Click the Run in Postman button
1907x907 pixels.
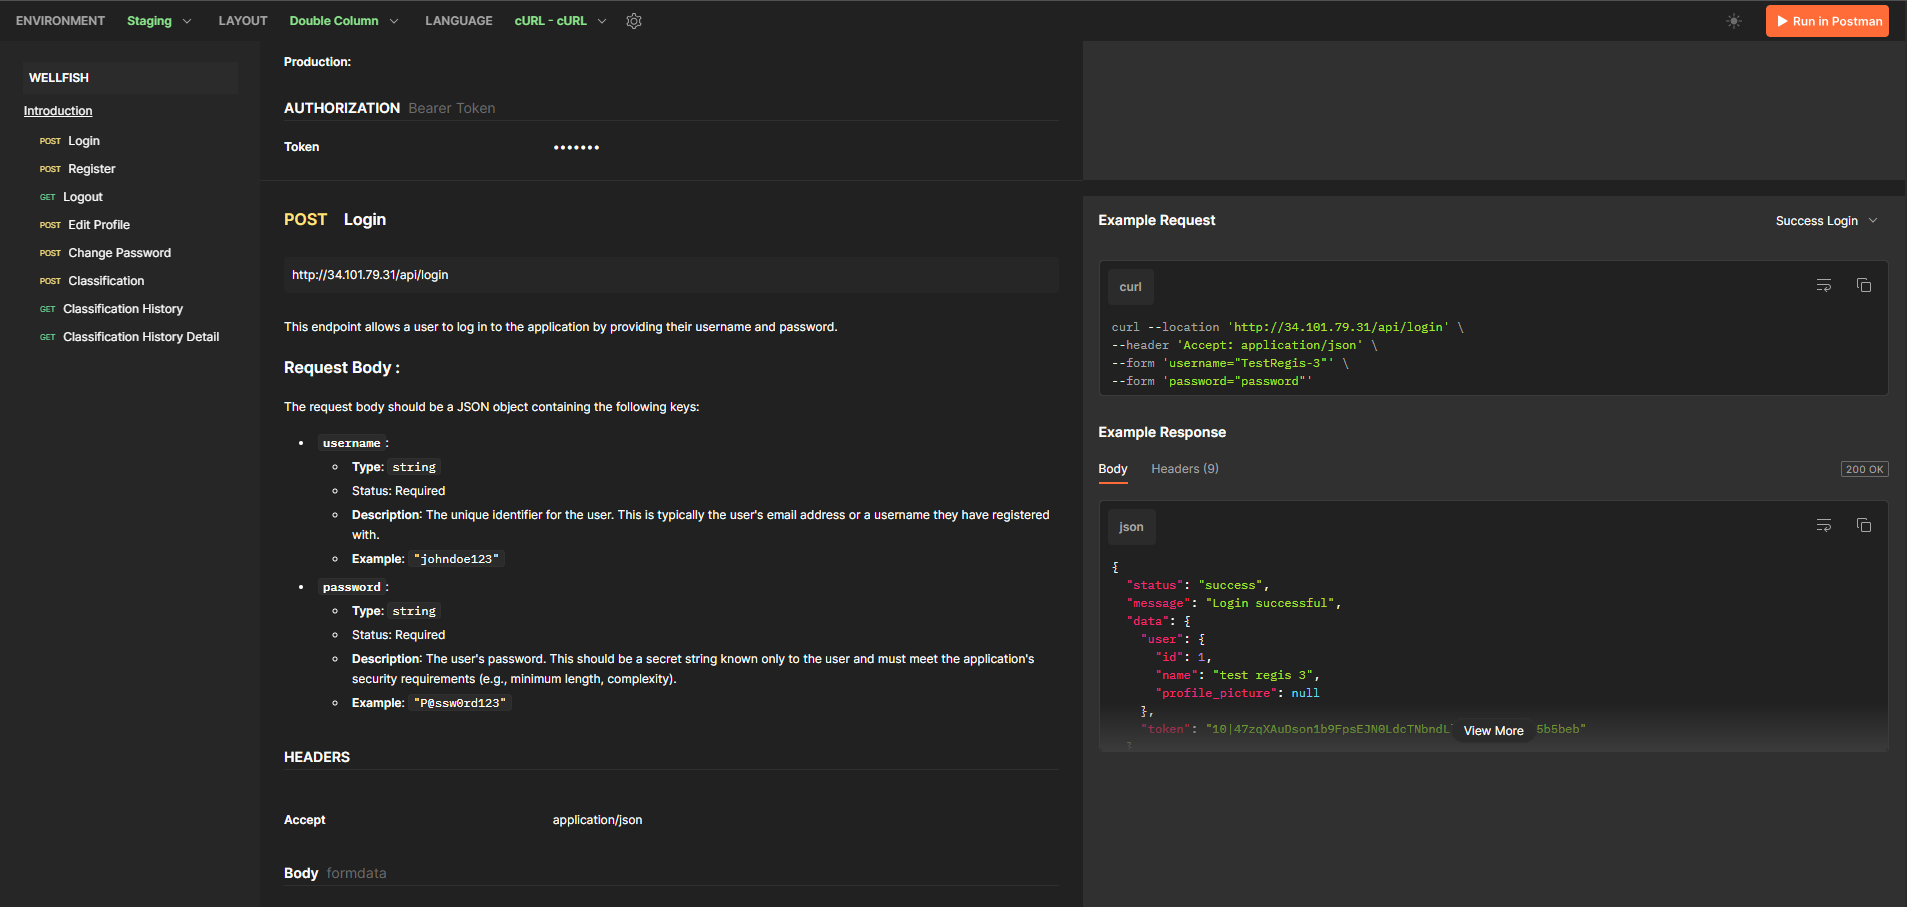coord(1827,21)
